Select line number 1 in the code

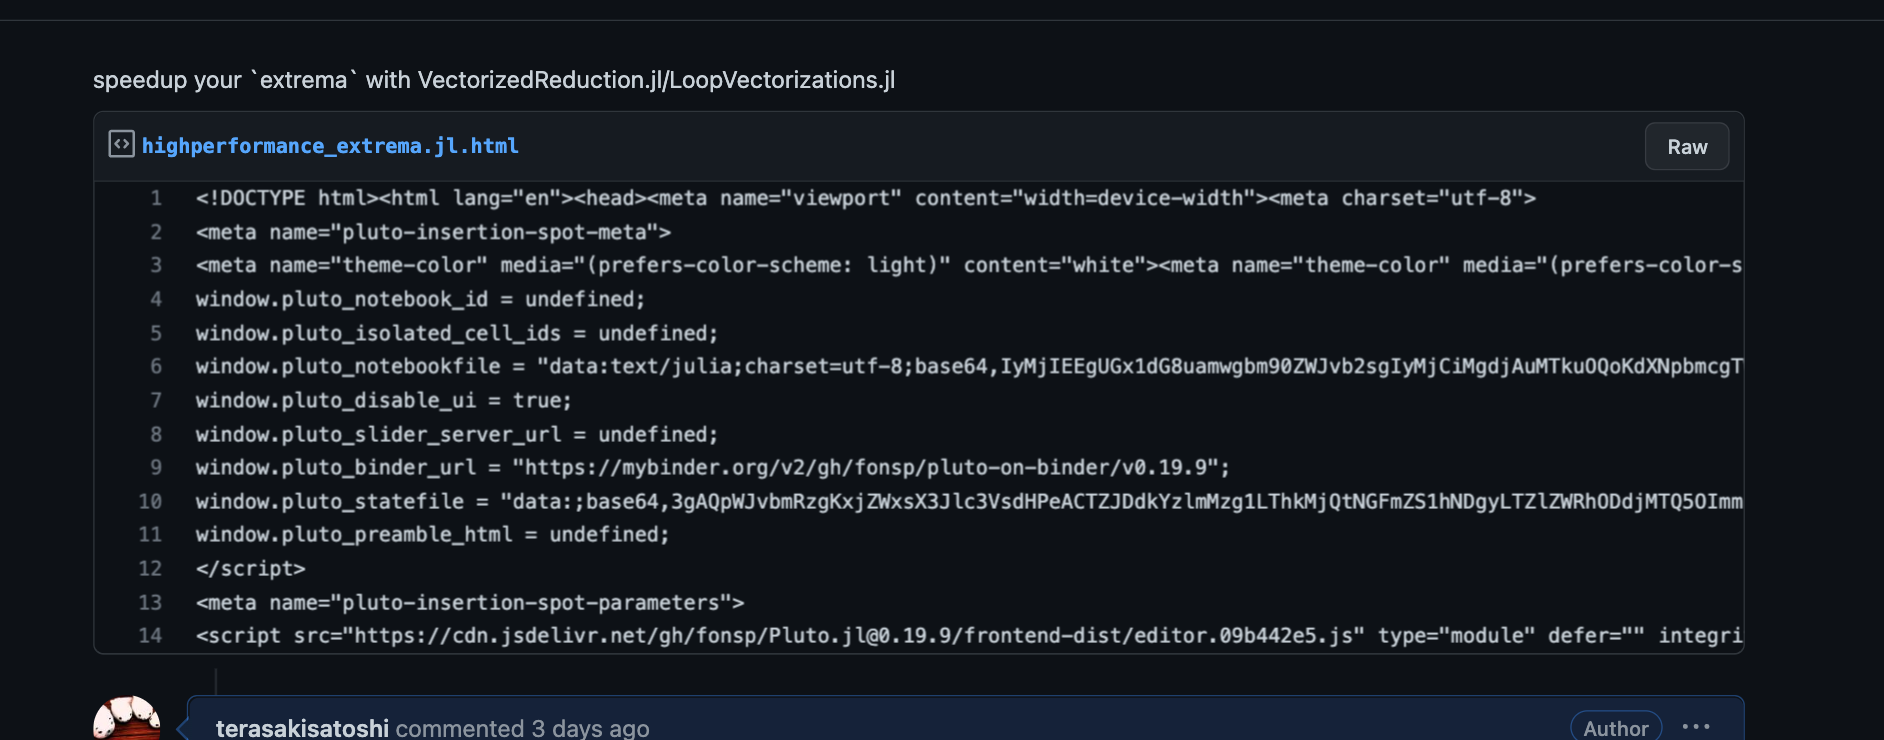pyautogui.click(x=156, y=198)
